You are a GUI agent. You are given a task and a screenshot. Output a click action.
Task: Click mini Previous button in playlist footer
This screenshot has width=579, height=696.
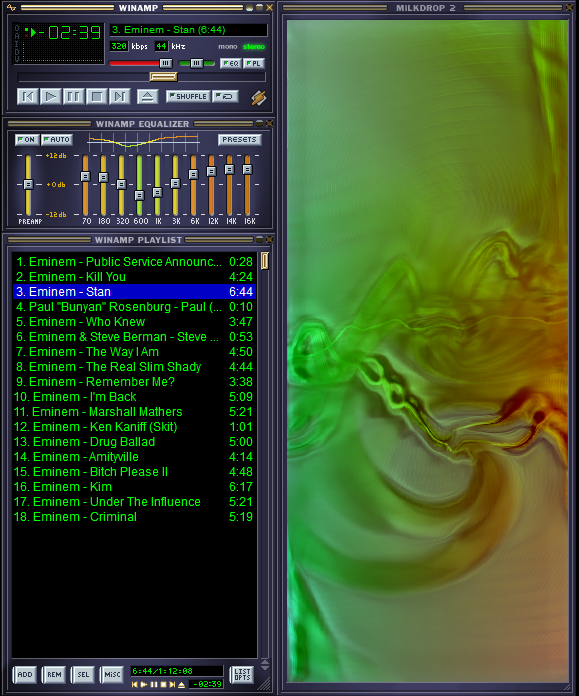pyautogui.click(x=135, y=684)
